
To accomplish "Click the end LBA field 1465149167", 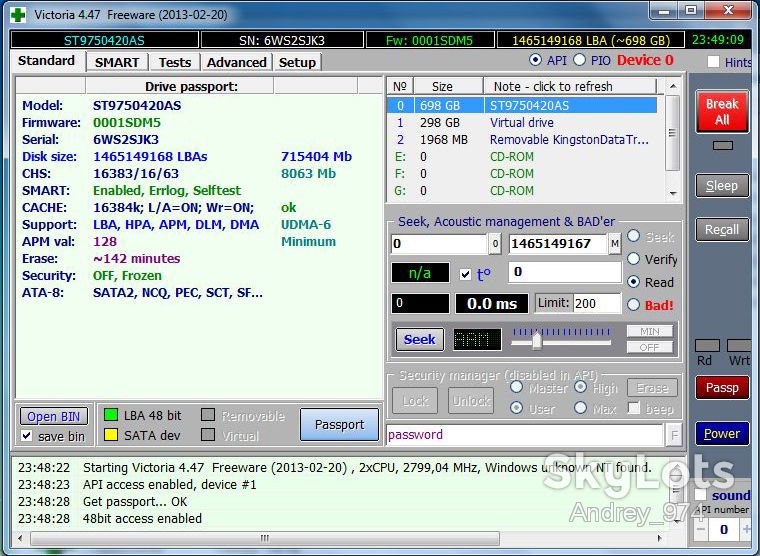I will pyautogui.click(x=557, y=243).
